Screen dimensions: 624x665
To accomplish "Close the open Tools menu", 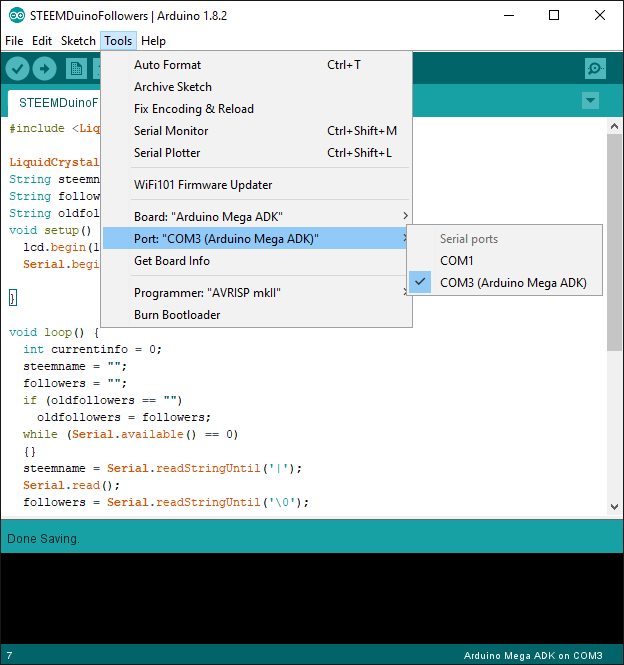I will [118, 41].
